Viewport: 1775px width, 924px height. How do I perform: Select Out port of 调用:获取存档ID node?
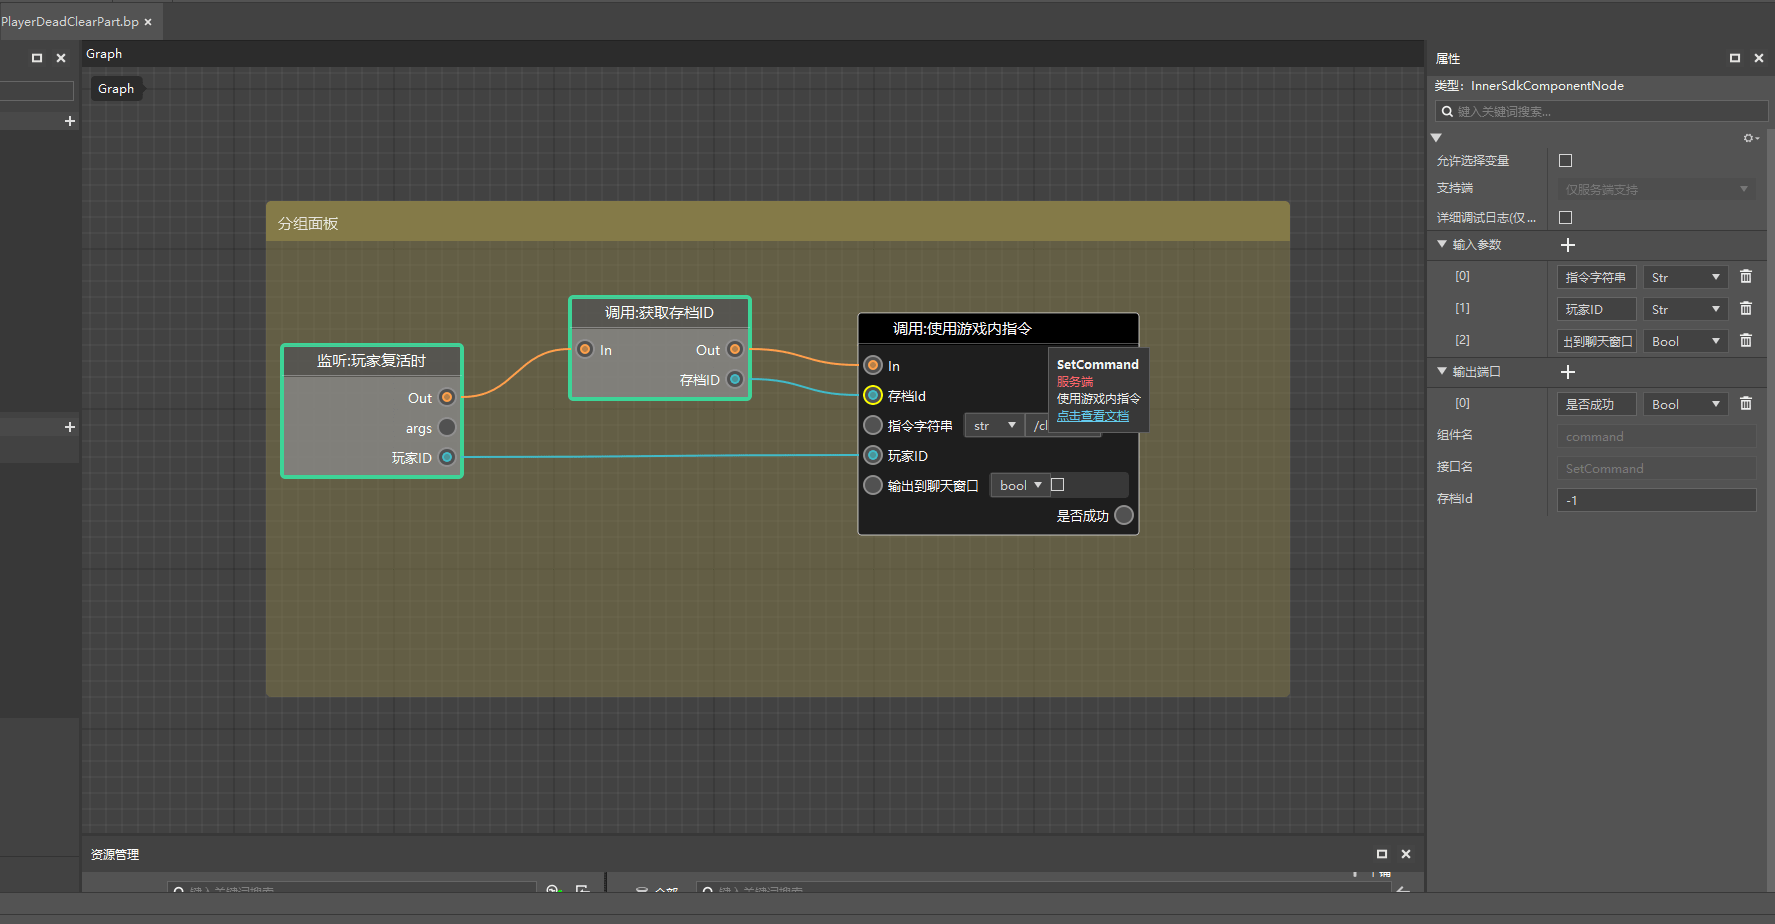(735, 349)
